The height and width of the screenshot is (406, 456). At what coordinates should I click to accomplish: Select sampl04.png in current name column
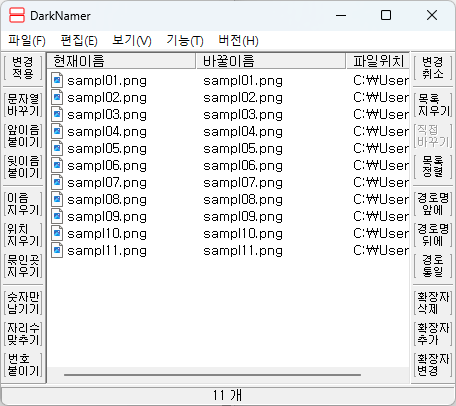tap(107, 132)
